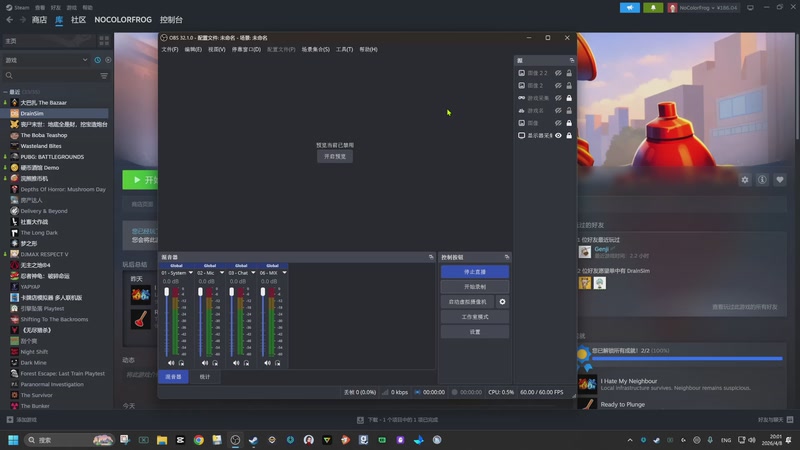Select DrainSim in Steam library list
The height and width of the screenshot is (450, 800).
55,113
